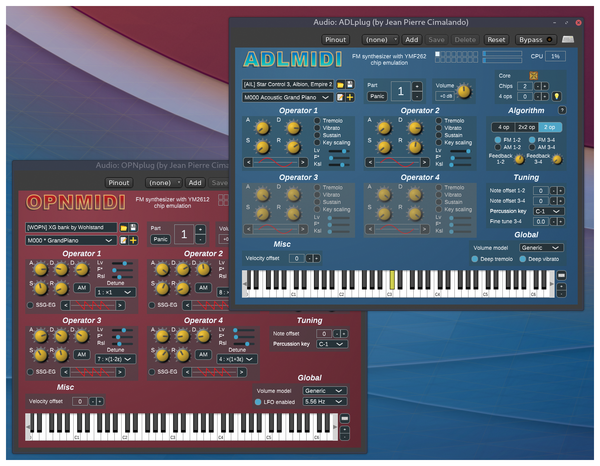The width and height of the screenshot is (600, 466).
Task: Click Reset button in ADLplug
Action: (496, 39)
